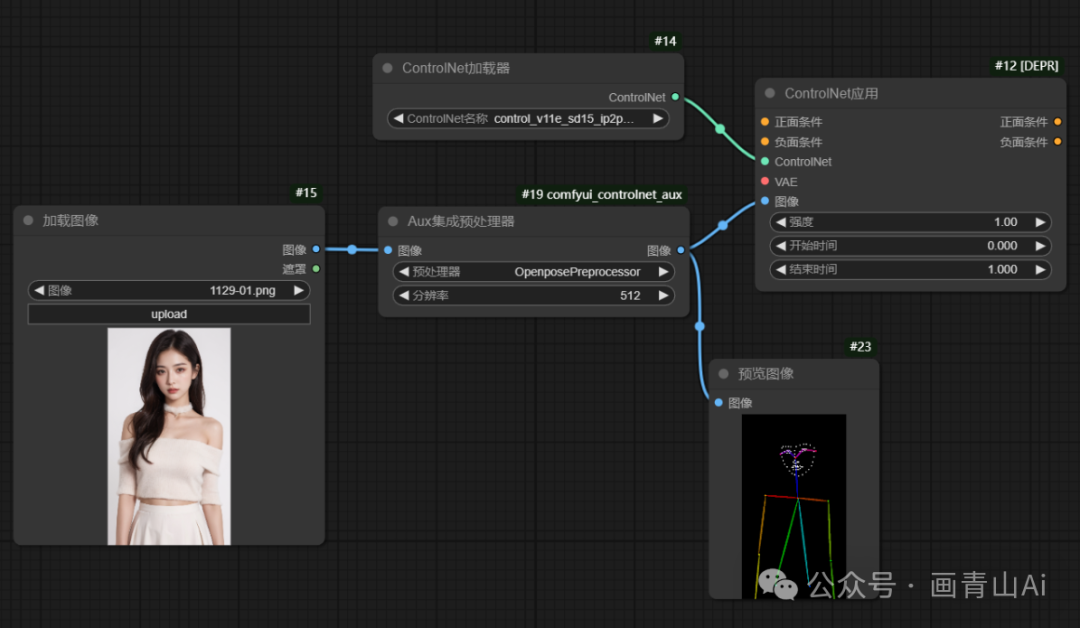The width and height of the screenshot is (1080, 628).
Task: Increase 分辨率 with right arrow
Action: pyautogui.click(x=663, y=295)
